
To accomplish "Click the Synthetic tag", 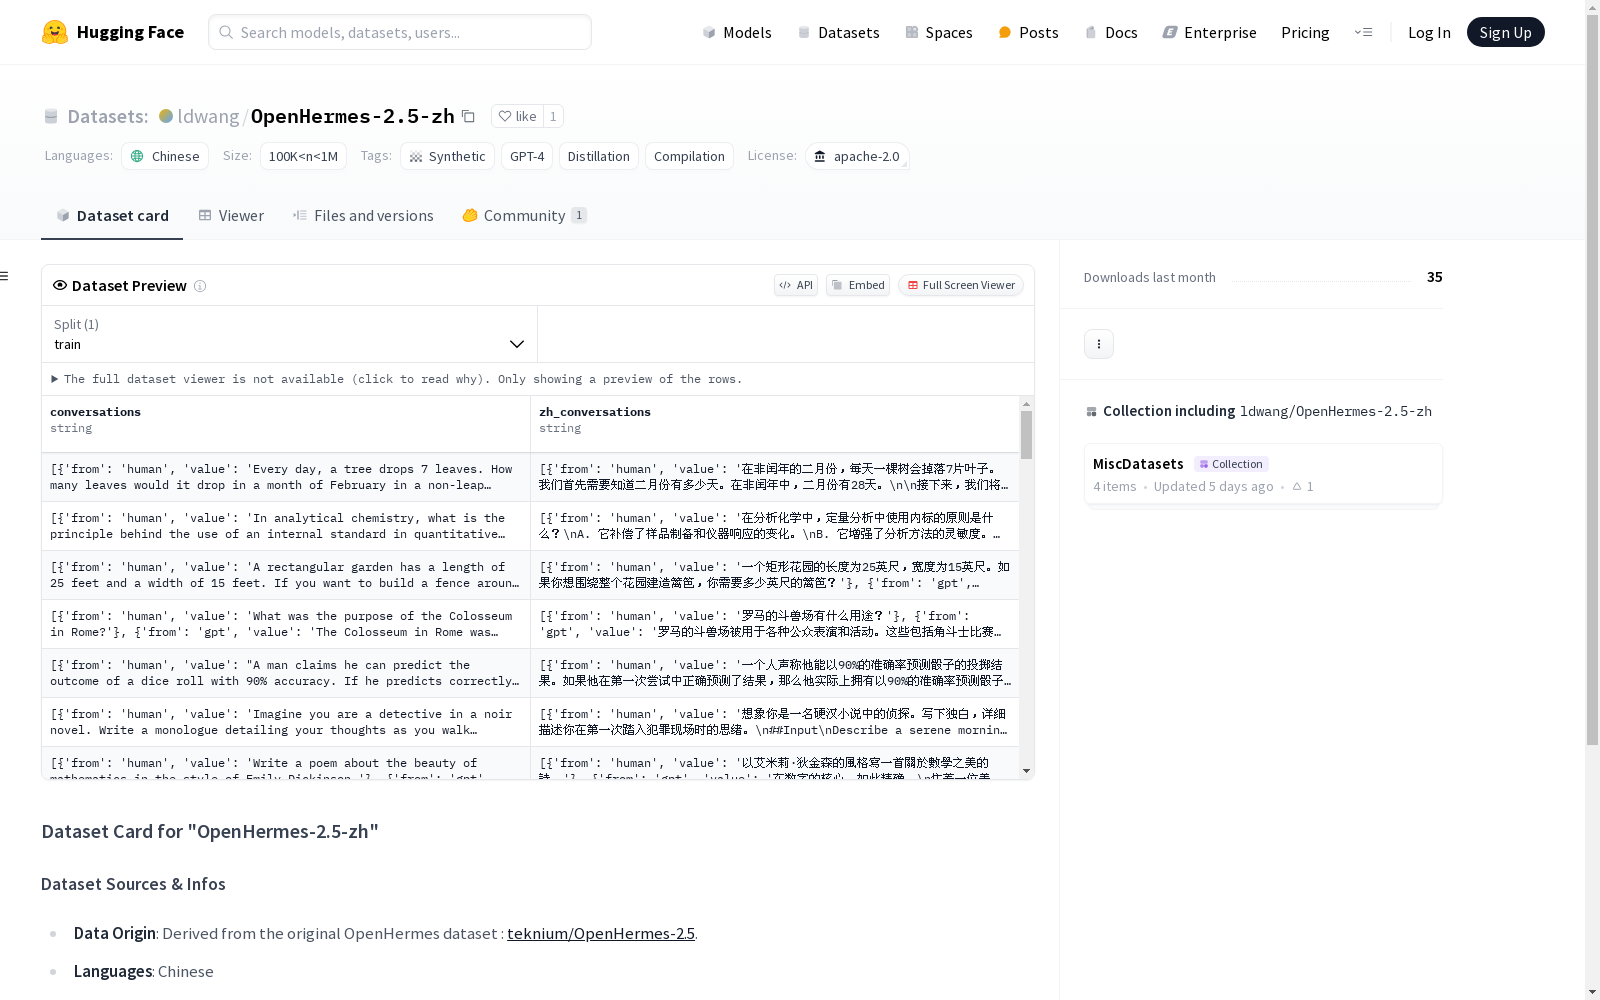I will point(447,156).
